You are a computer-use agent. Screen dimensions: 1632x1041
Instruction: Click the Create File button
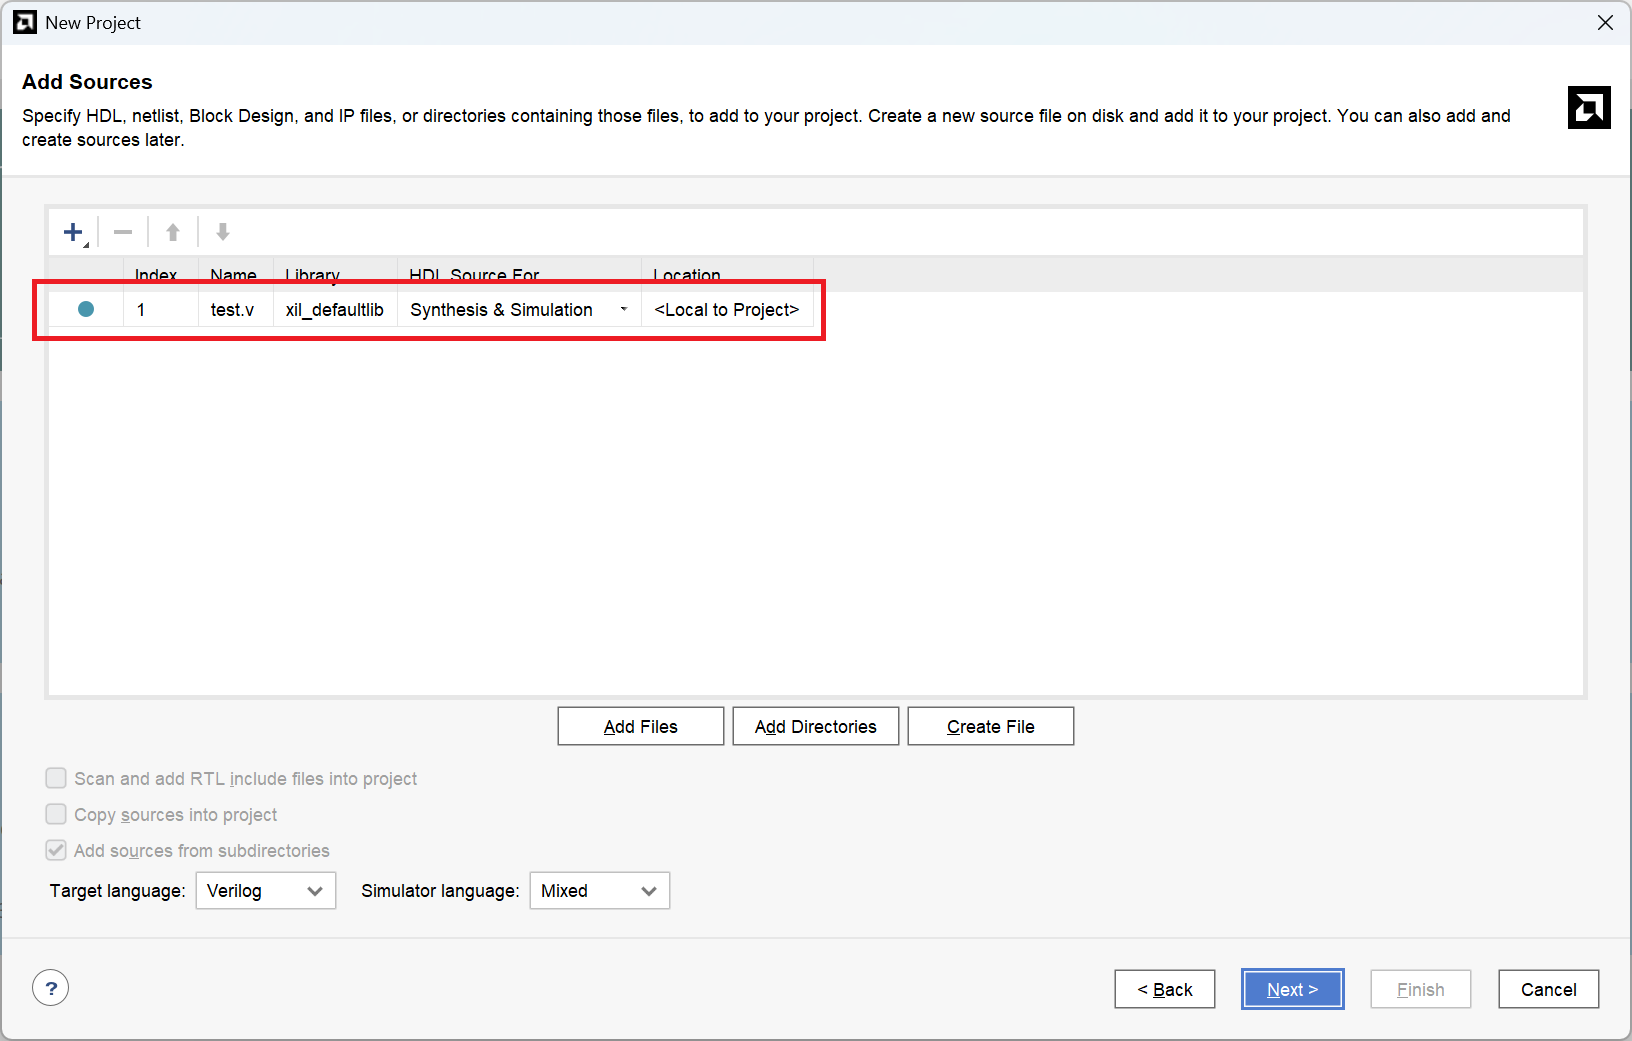pyautogui.click(x=990, y=726)
